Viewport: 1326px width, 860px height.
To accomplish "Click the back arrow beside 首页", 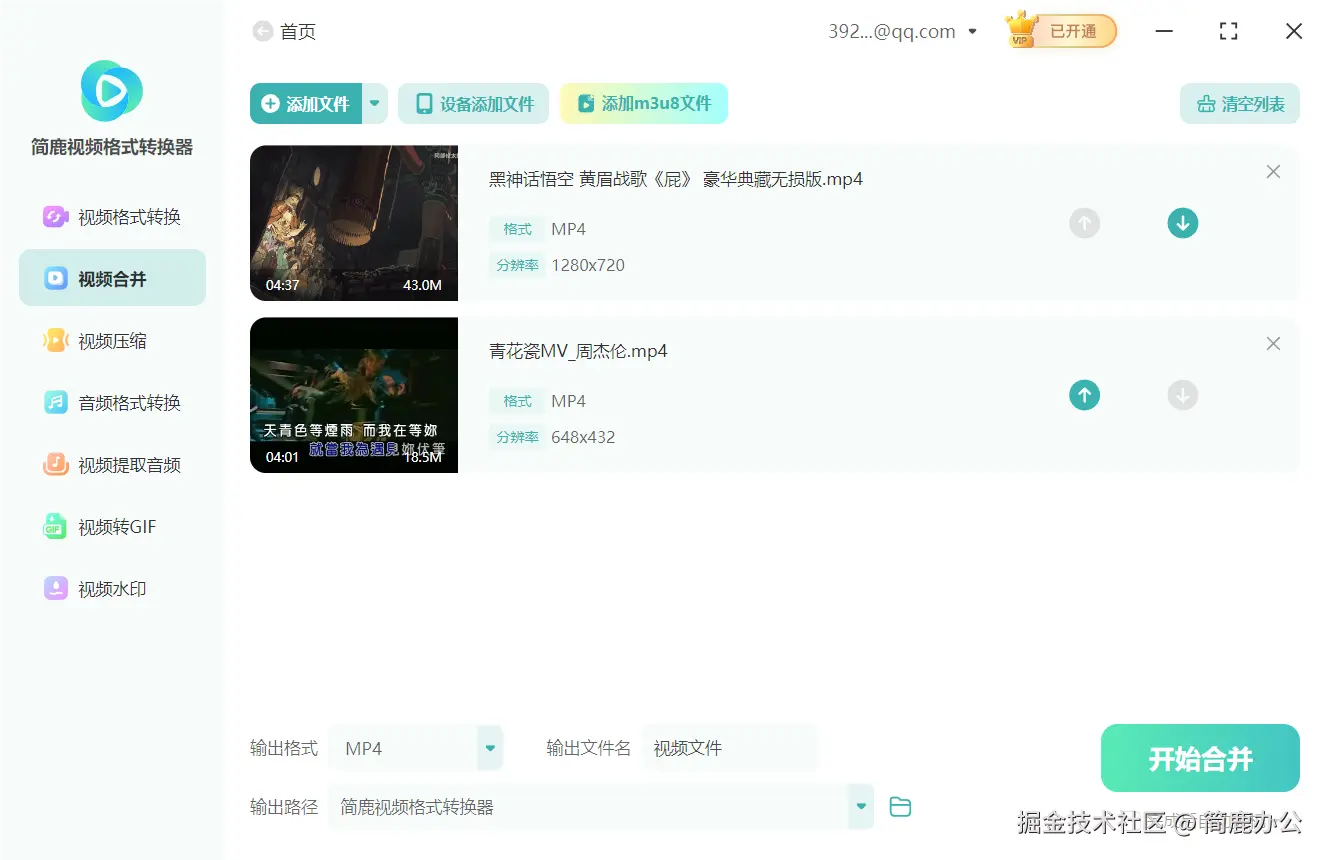I will [260, 31].
